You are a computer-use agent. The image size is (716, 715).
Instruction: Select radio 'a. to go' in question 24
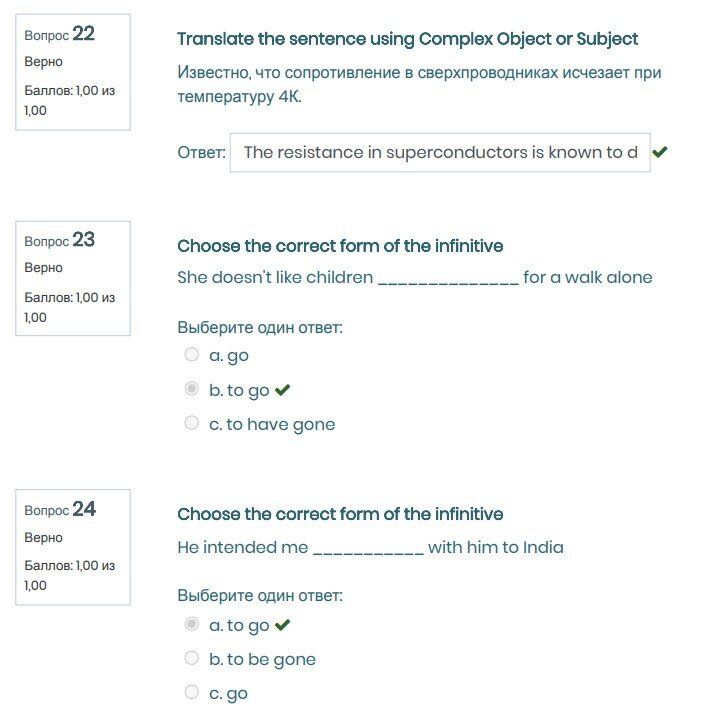[192, 625]
